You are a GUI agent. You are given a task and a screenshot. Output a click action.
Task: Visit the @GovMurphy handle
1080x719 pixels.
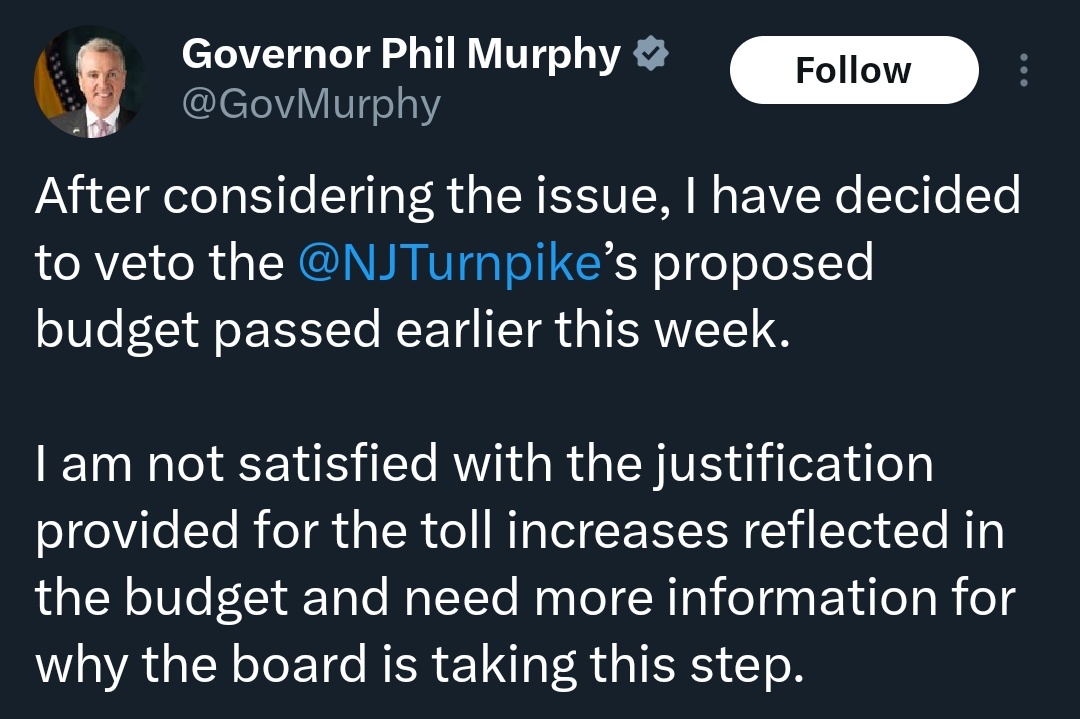pos(311,104)
